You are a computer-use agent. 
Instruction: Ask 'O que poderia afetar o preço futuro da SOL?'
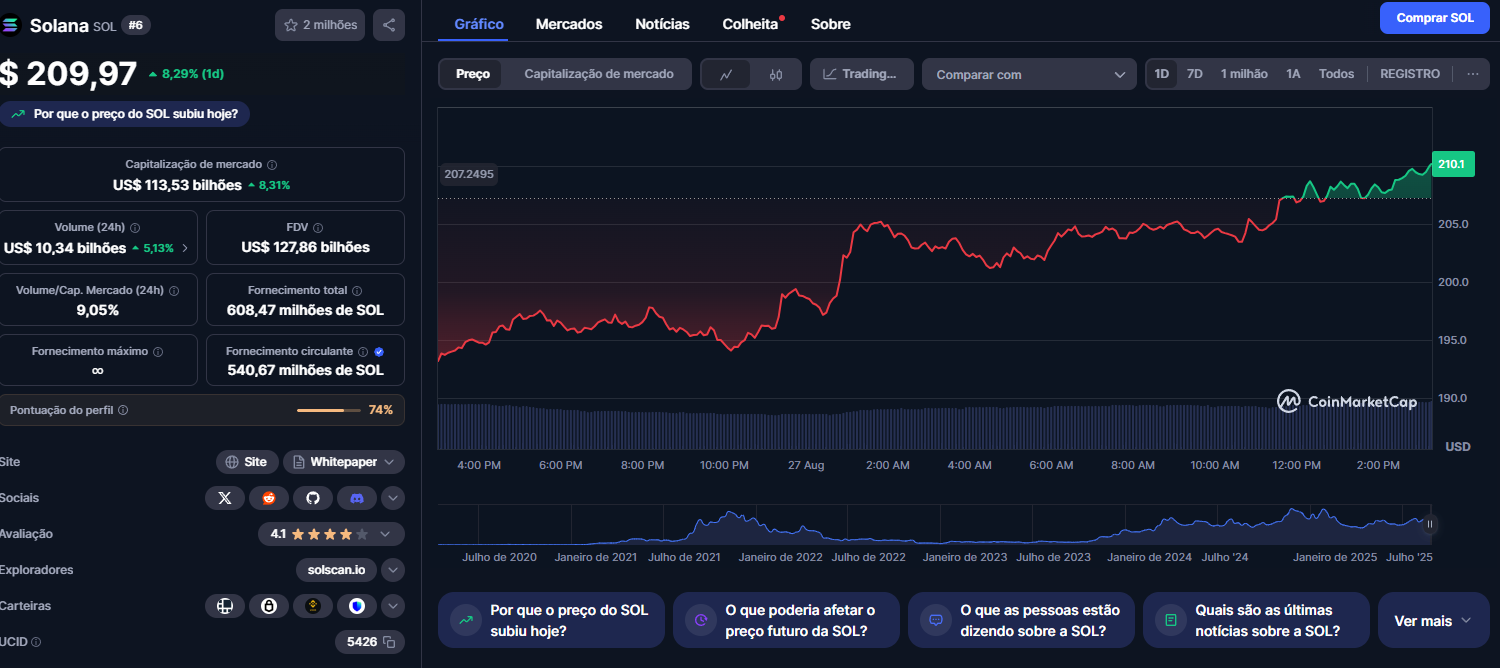click(x=786, y=620)
